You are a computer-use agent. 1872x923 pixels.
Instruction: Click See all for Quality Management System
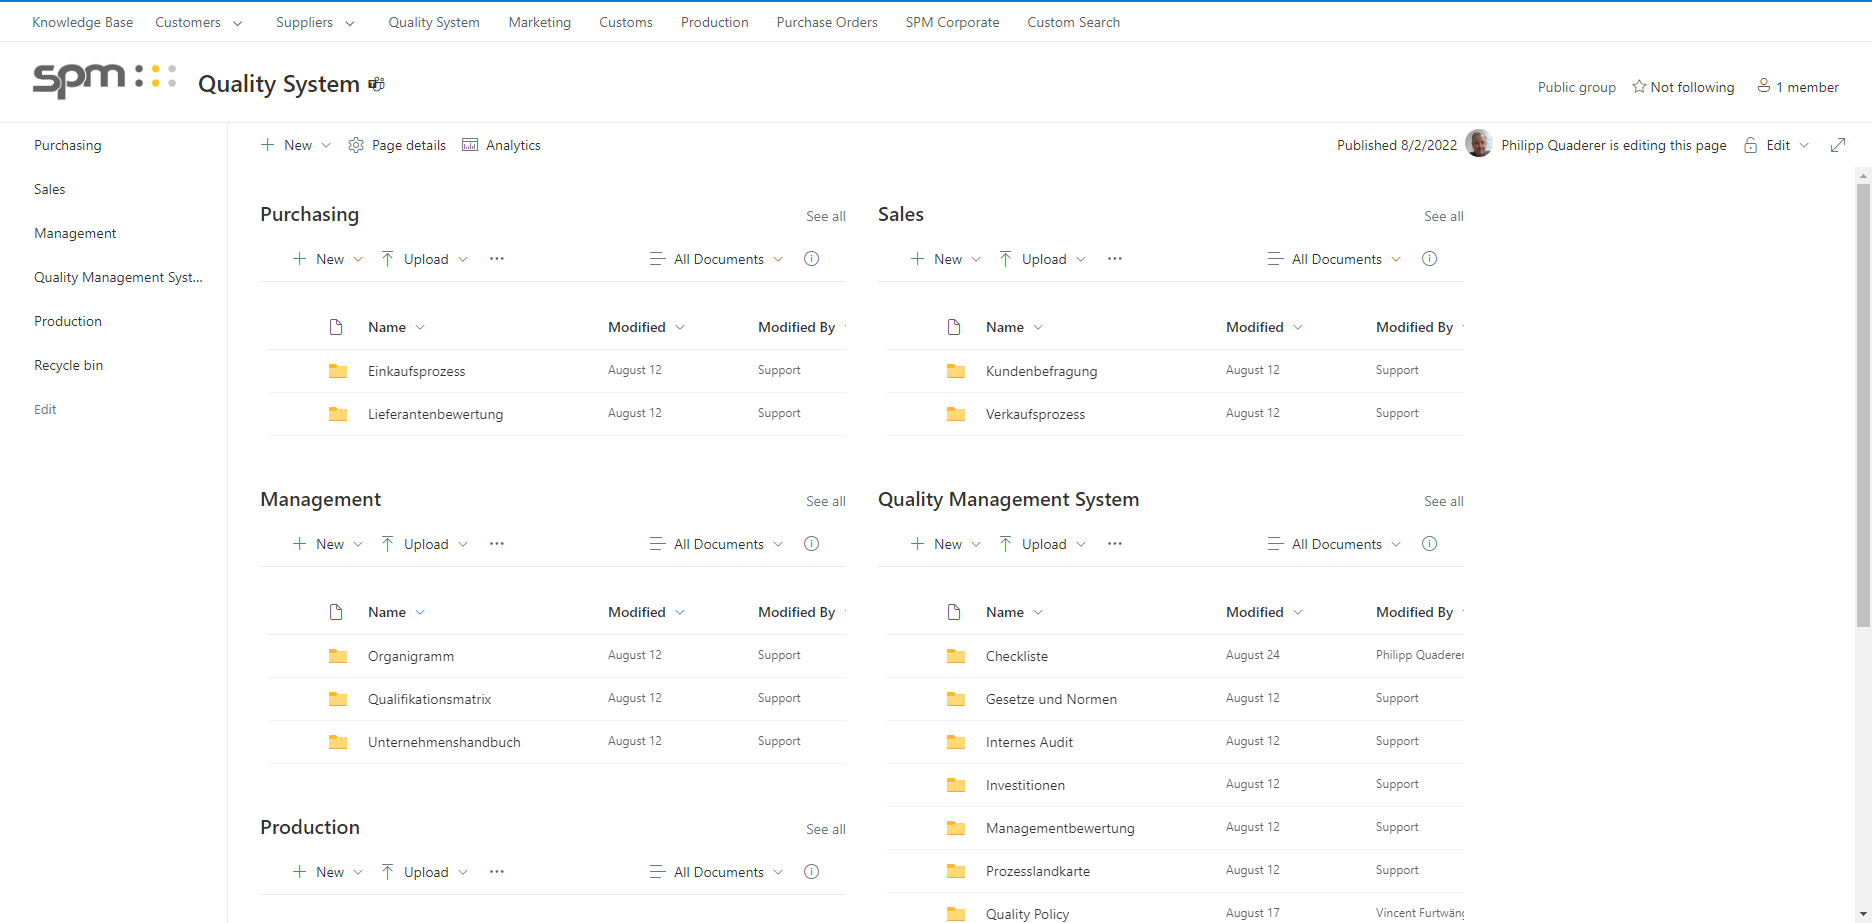pyautogui.click(x=1444, y=501)
